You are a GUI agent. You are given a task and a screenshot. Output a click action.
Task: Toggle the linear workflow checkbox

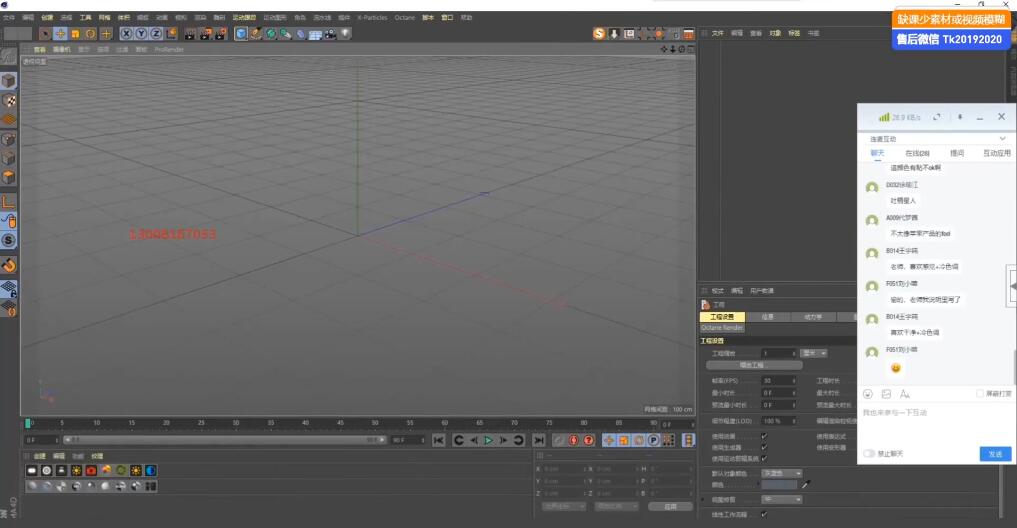[765, 514]
